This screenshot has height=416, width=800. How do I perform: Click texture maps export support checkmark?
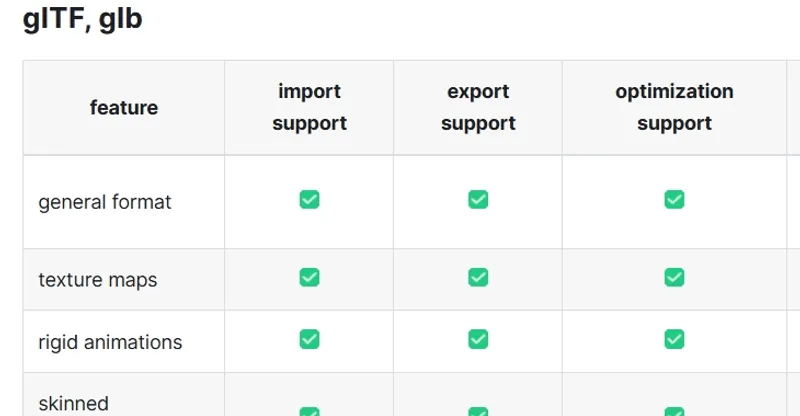point(478,278)
